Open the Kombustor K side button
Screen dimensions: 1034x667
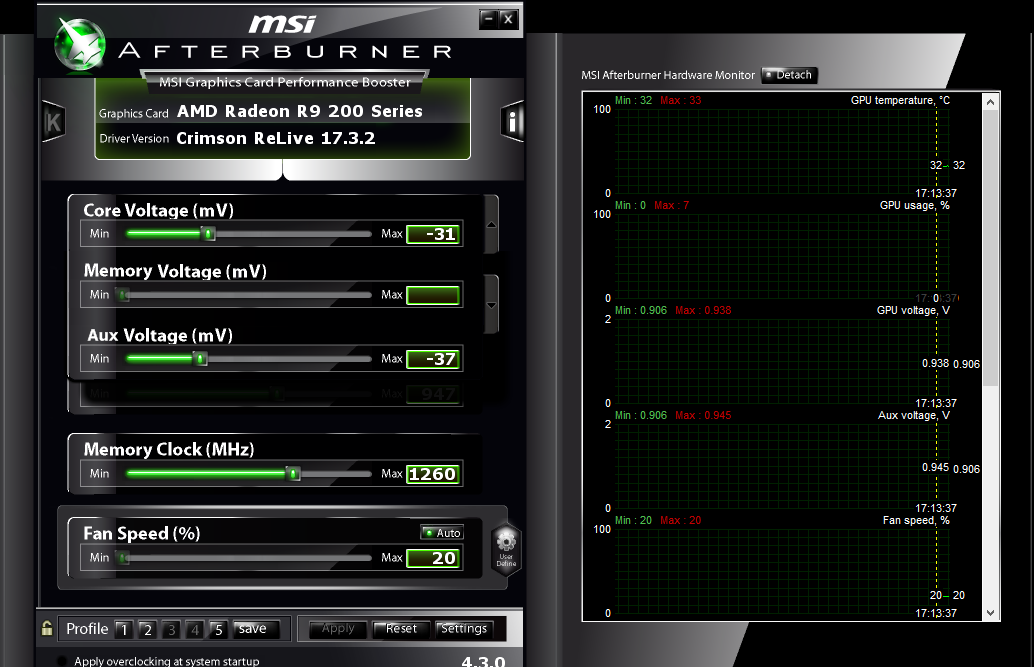[53, 121]
